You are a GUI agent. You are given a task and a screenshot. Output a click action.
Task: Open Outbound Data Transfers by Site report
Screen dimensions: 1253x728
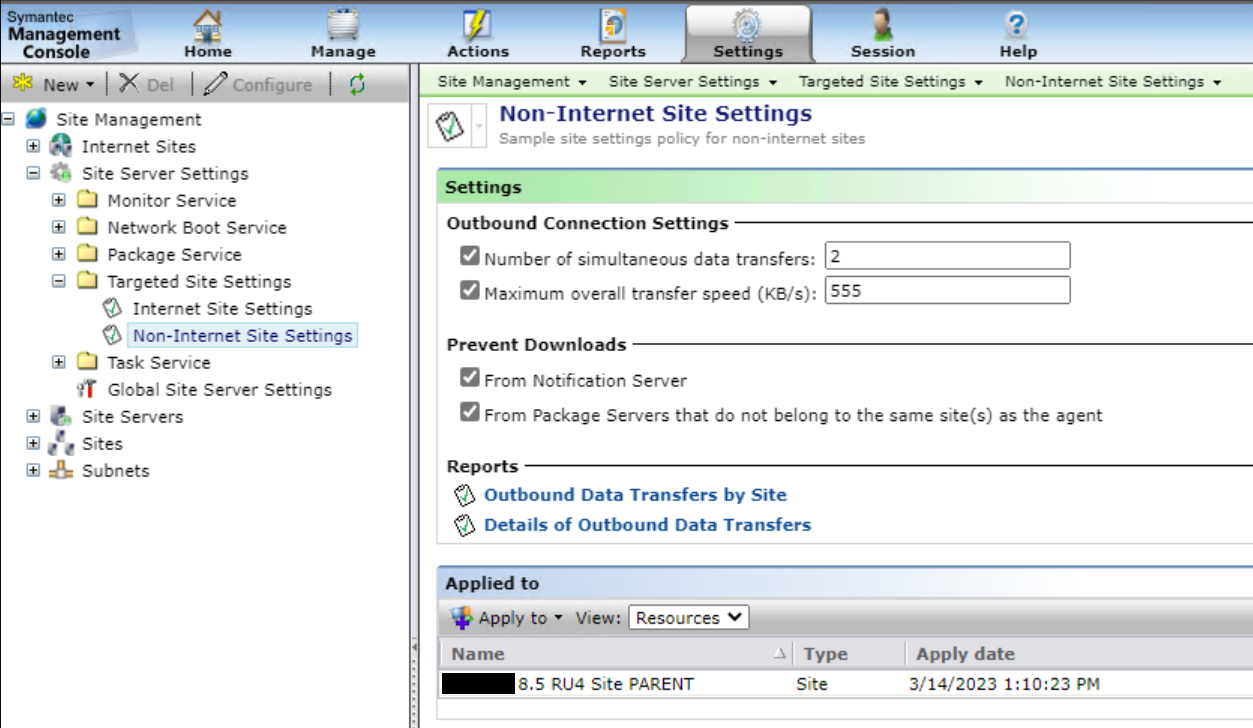(635, 495)
